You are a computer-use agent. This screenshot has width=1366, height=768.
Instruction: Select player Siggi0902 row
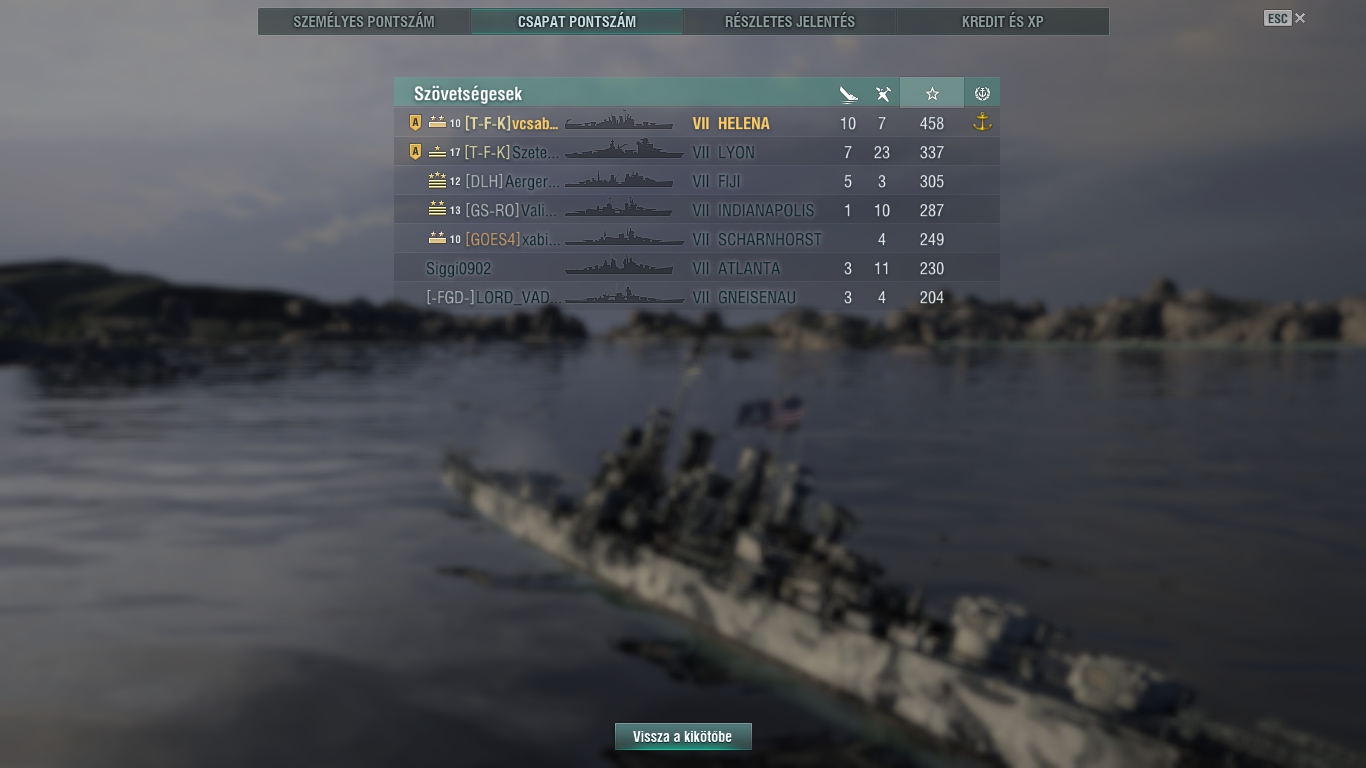[697, 268]
